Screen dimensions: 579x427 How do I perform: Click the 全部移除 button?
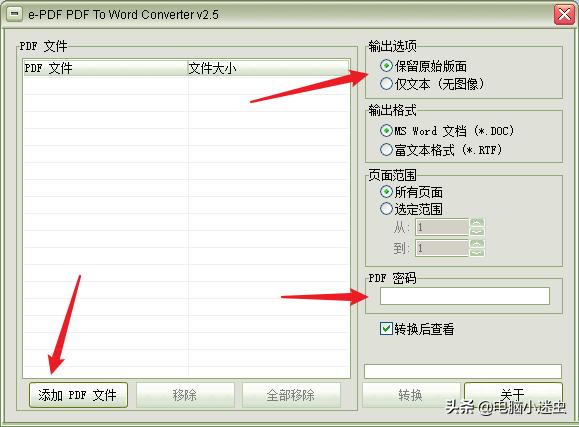291,395
